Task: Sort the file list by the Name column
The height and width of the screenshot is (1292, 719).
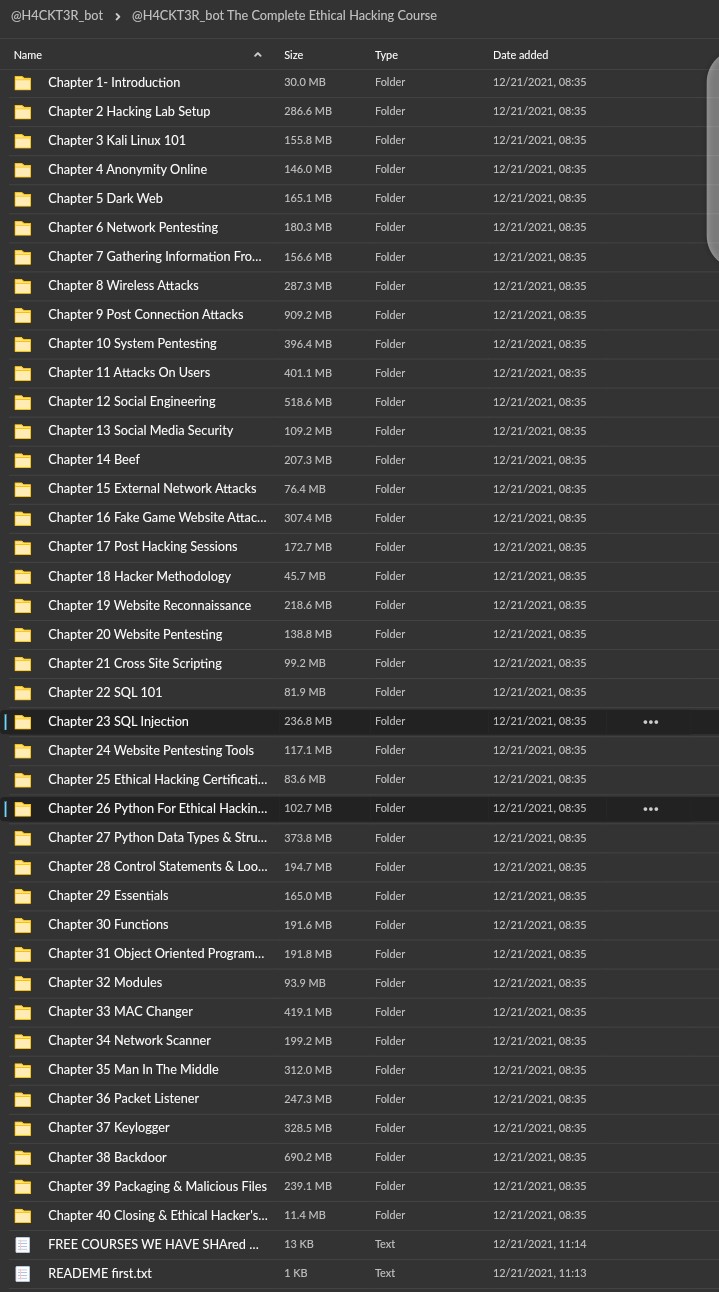Action: pos(28,55)
